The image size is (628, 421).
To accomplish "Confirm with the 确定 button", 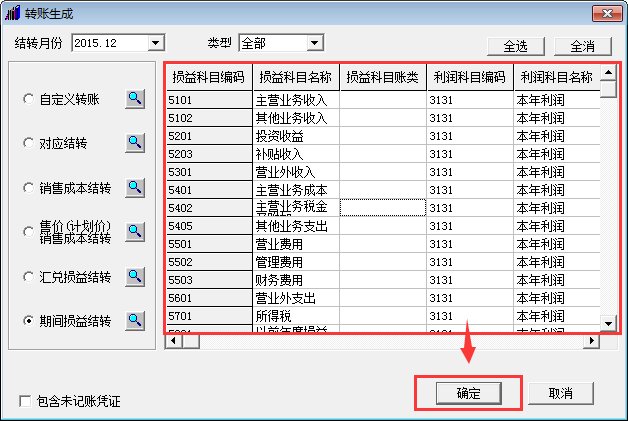I will click(469, 393).
